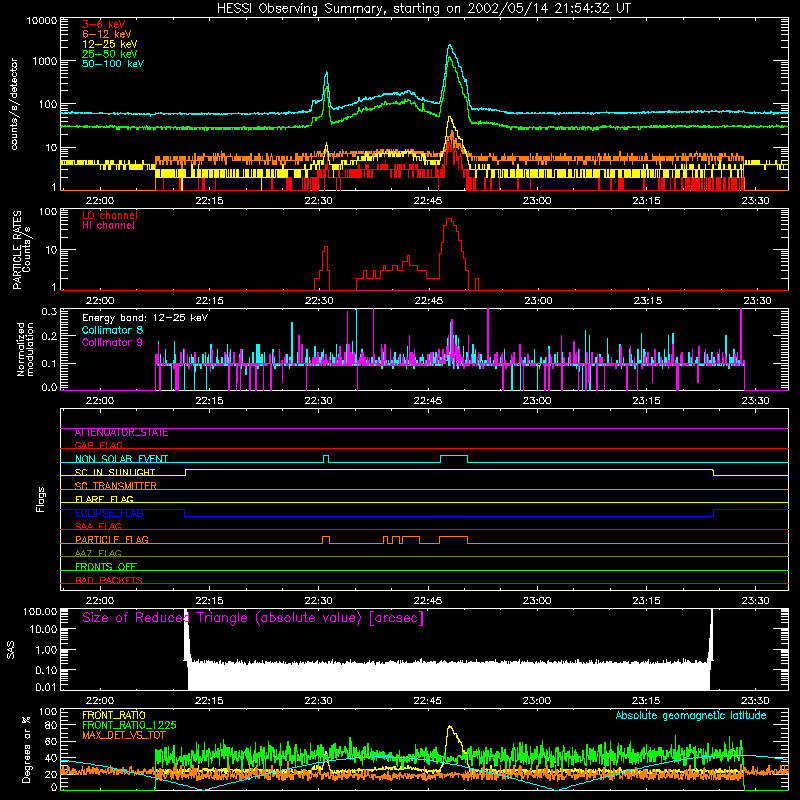Click the 23:30 tick under the flags panel

tap(756, 601)
